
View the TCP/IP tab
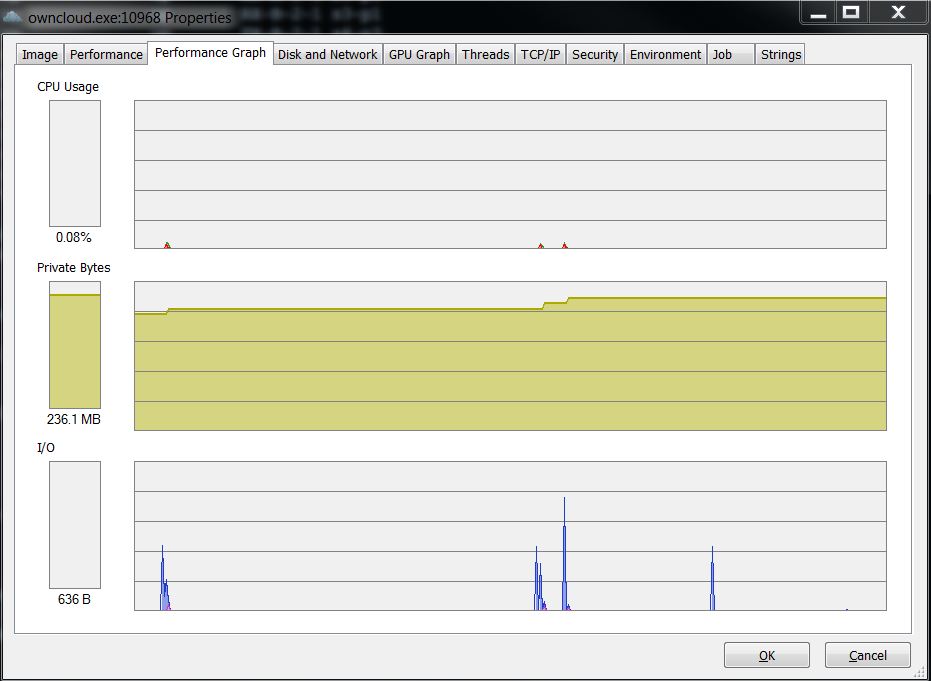540,55
